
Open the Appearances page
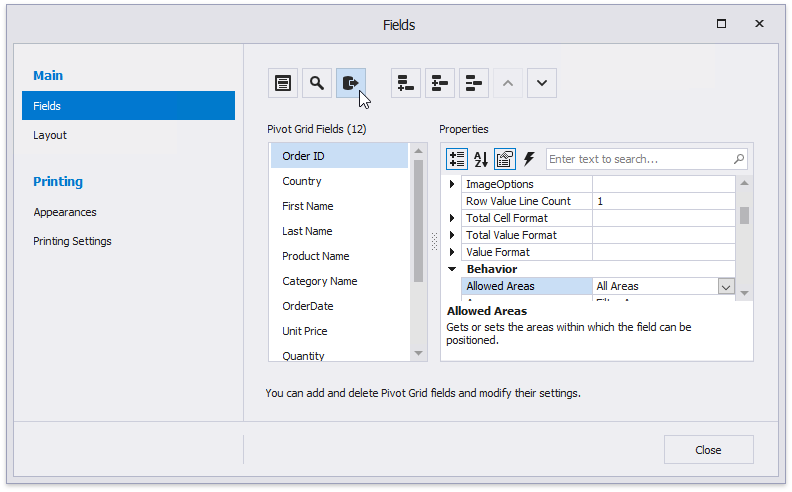(65, 212)
